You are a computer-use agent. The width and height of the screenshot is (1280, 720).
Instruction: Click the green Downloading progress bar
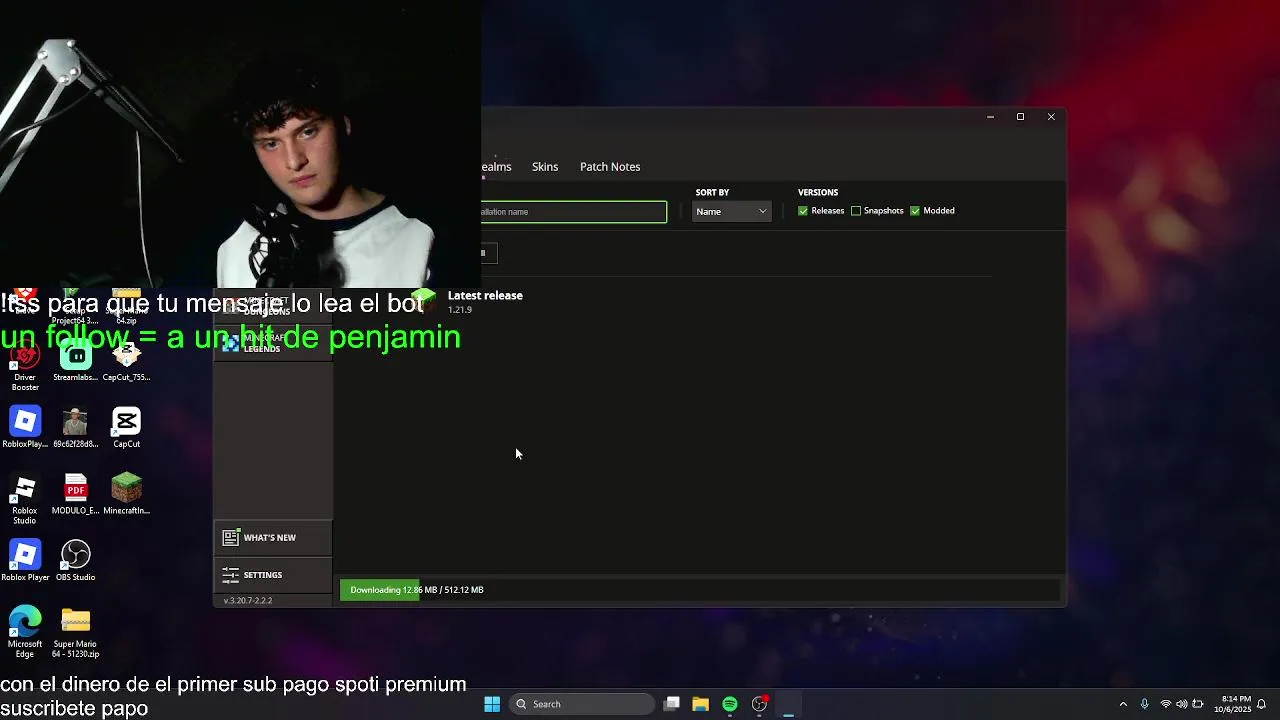[380, 590]
